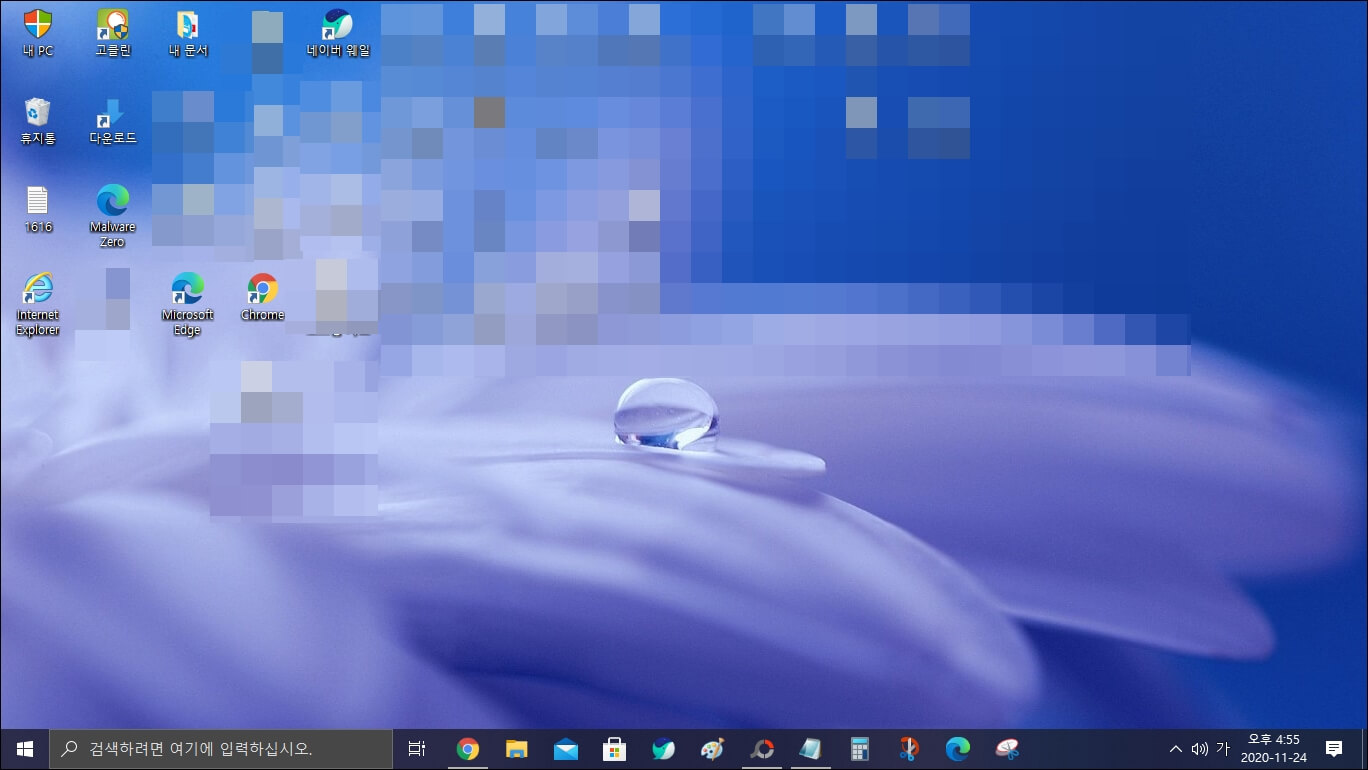Open the Windows Start menu

pyautogui.click(x=24, y=749)
